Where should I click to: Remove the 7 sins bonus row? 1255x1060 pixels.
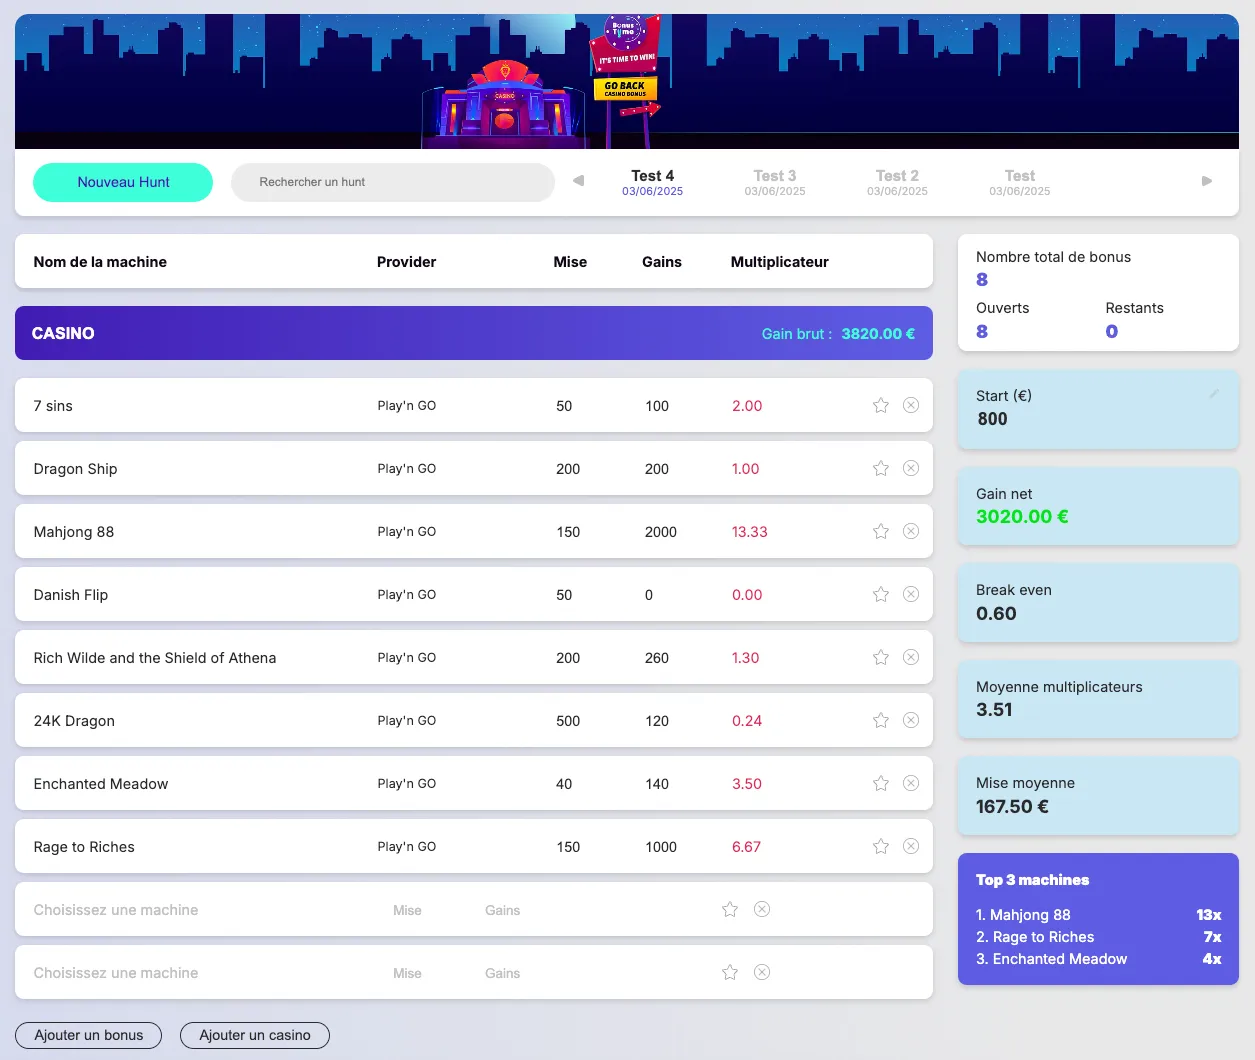pos(910,405)
